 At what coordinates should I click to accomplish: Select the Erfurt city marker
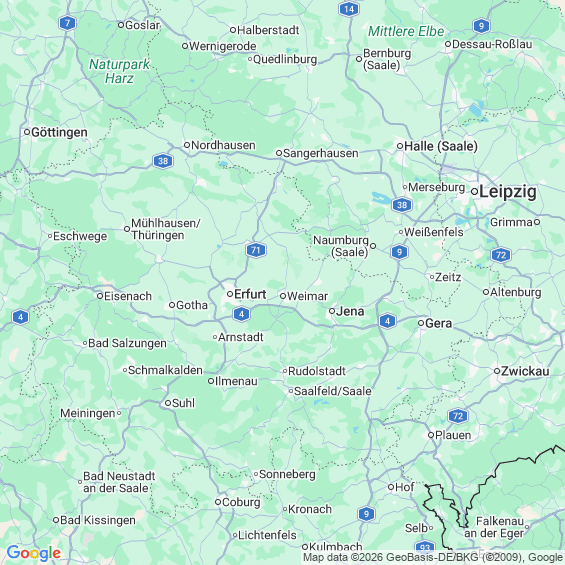230,294
